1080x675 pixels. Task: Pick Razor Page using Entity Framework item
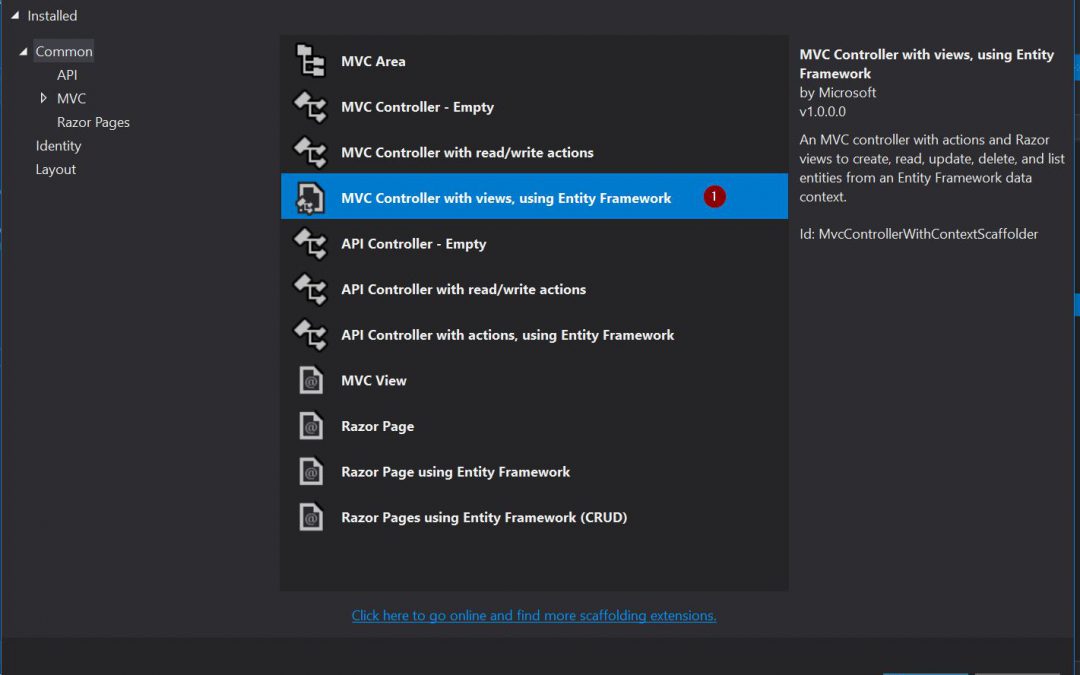[x=455, y=472]
